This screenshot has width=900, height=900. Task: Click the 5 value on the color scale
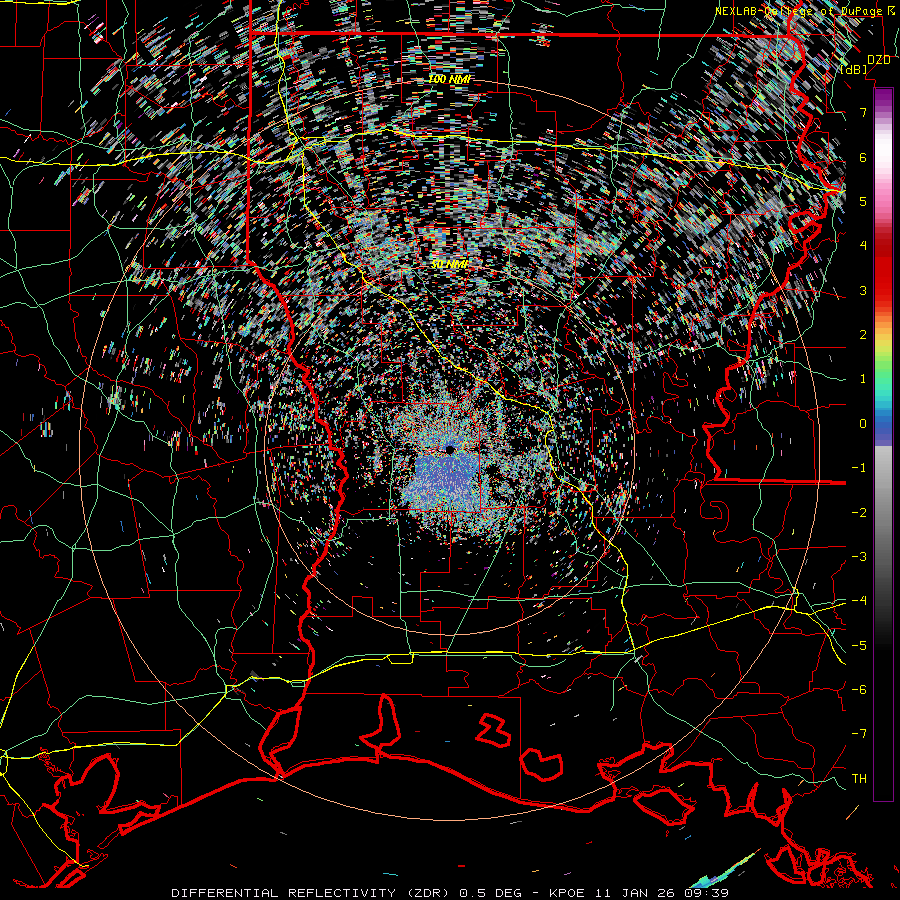point(863,201)
